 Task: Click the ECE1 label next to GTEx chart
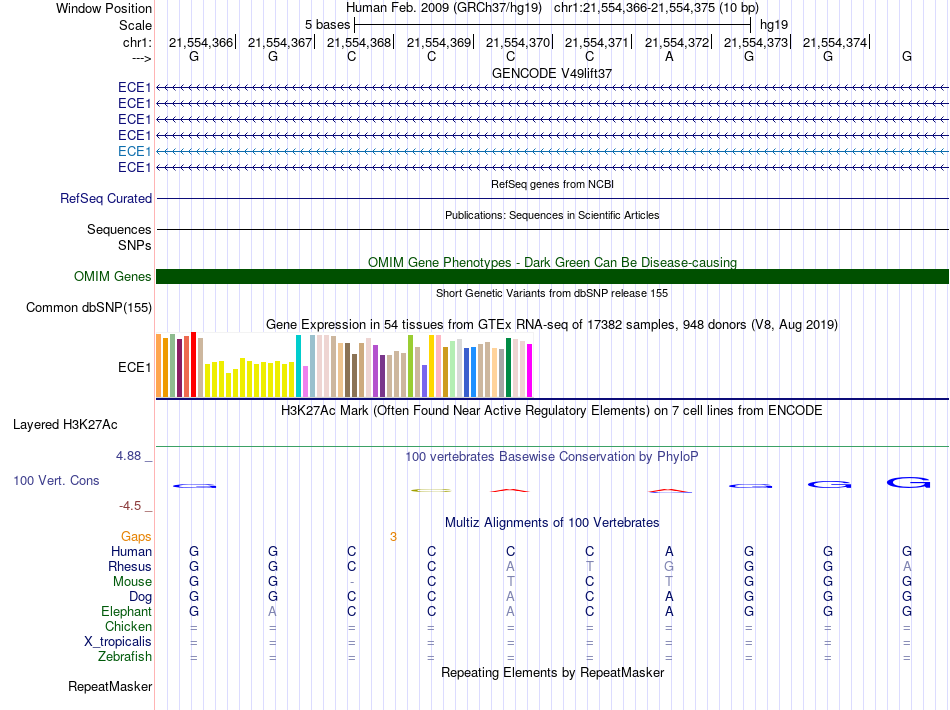134,367
